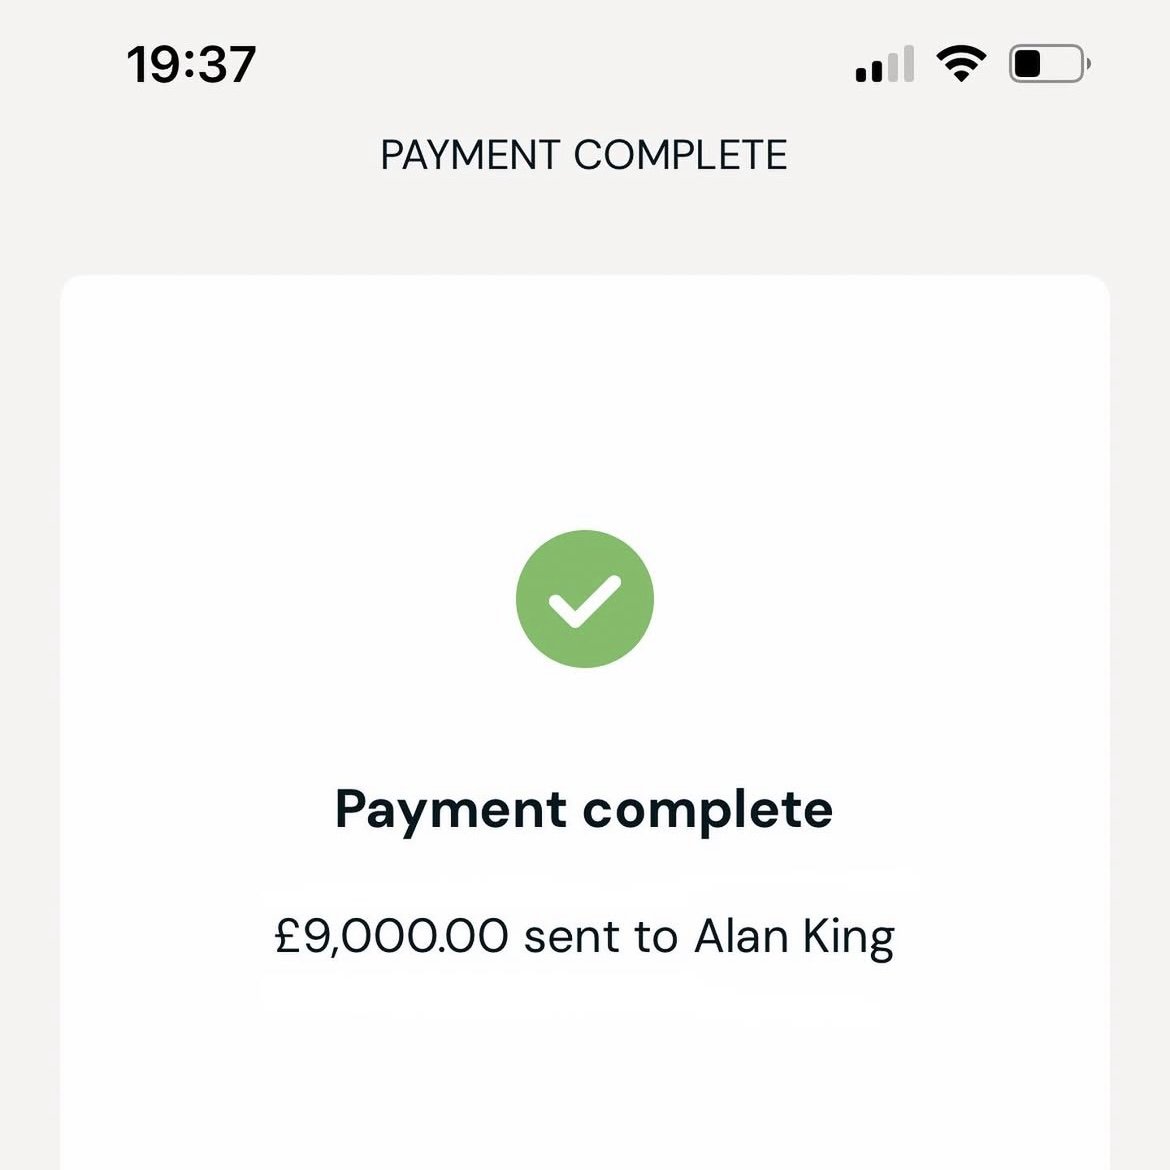Tap the pound sign before 9,000.00
This screenshot has width=1170, height=1170.
pyautogui.click(x=288, y=937)
